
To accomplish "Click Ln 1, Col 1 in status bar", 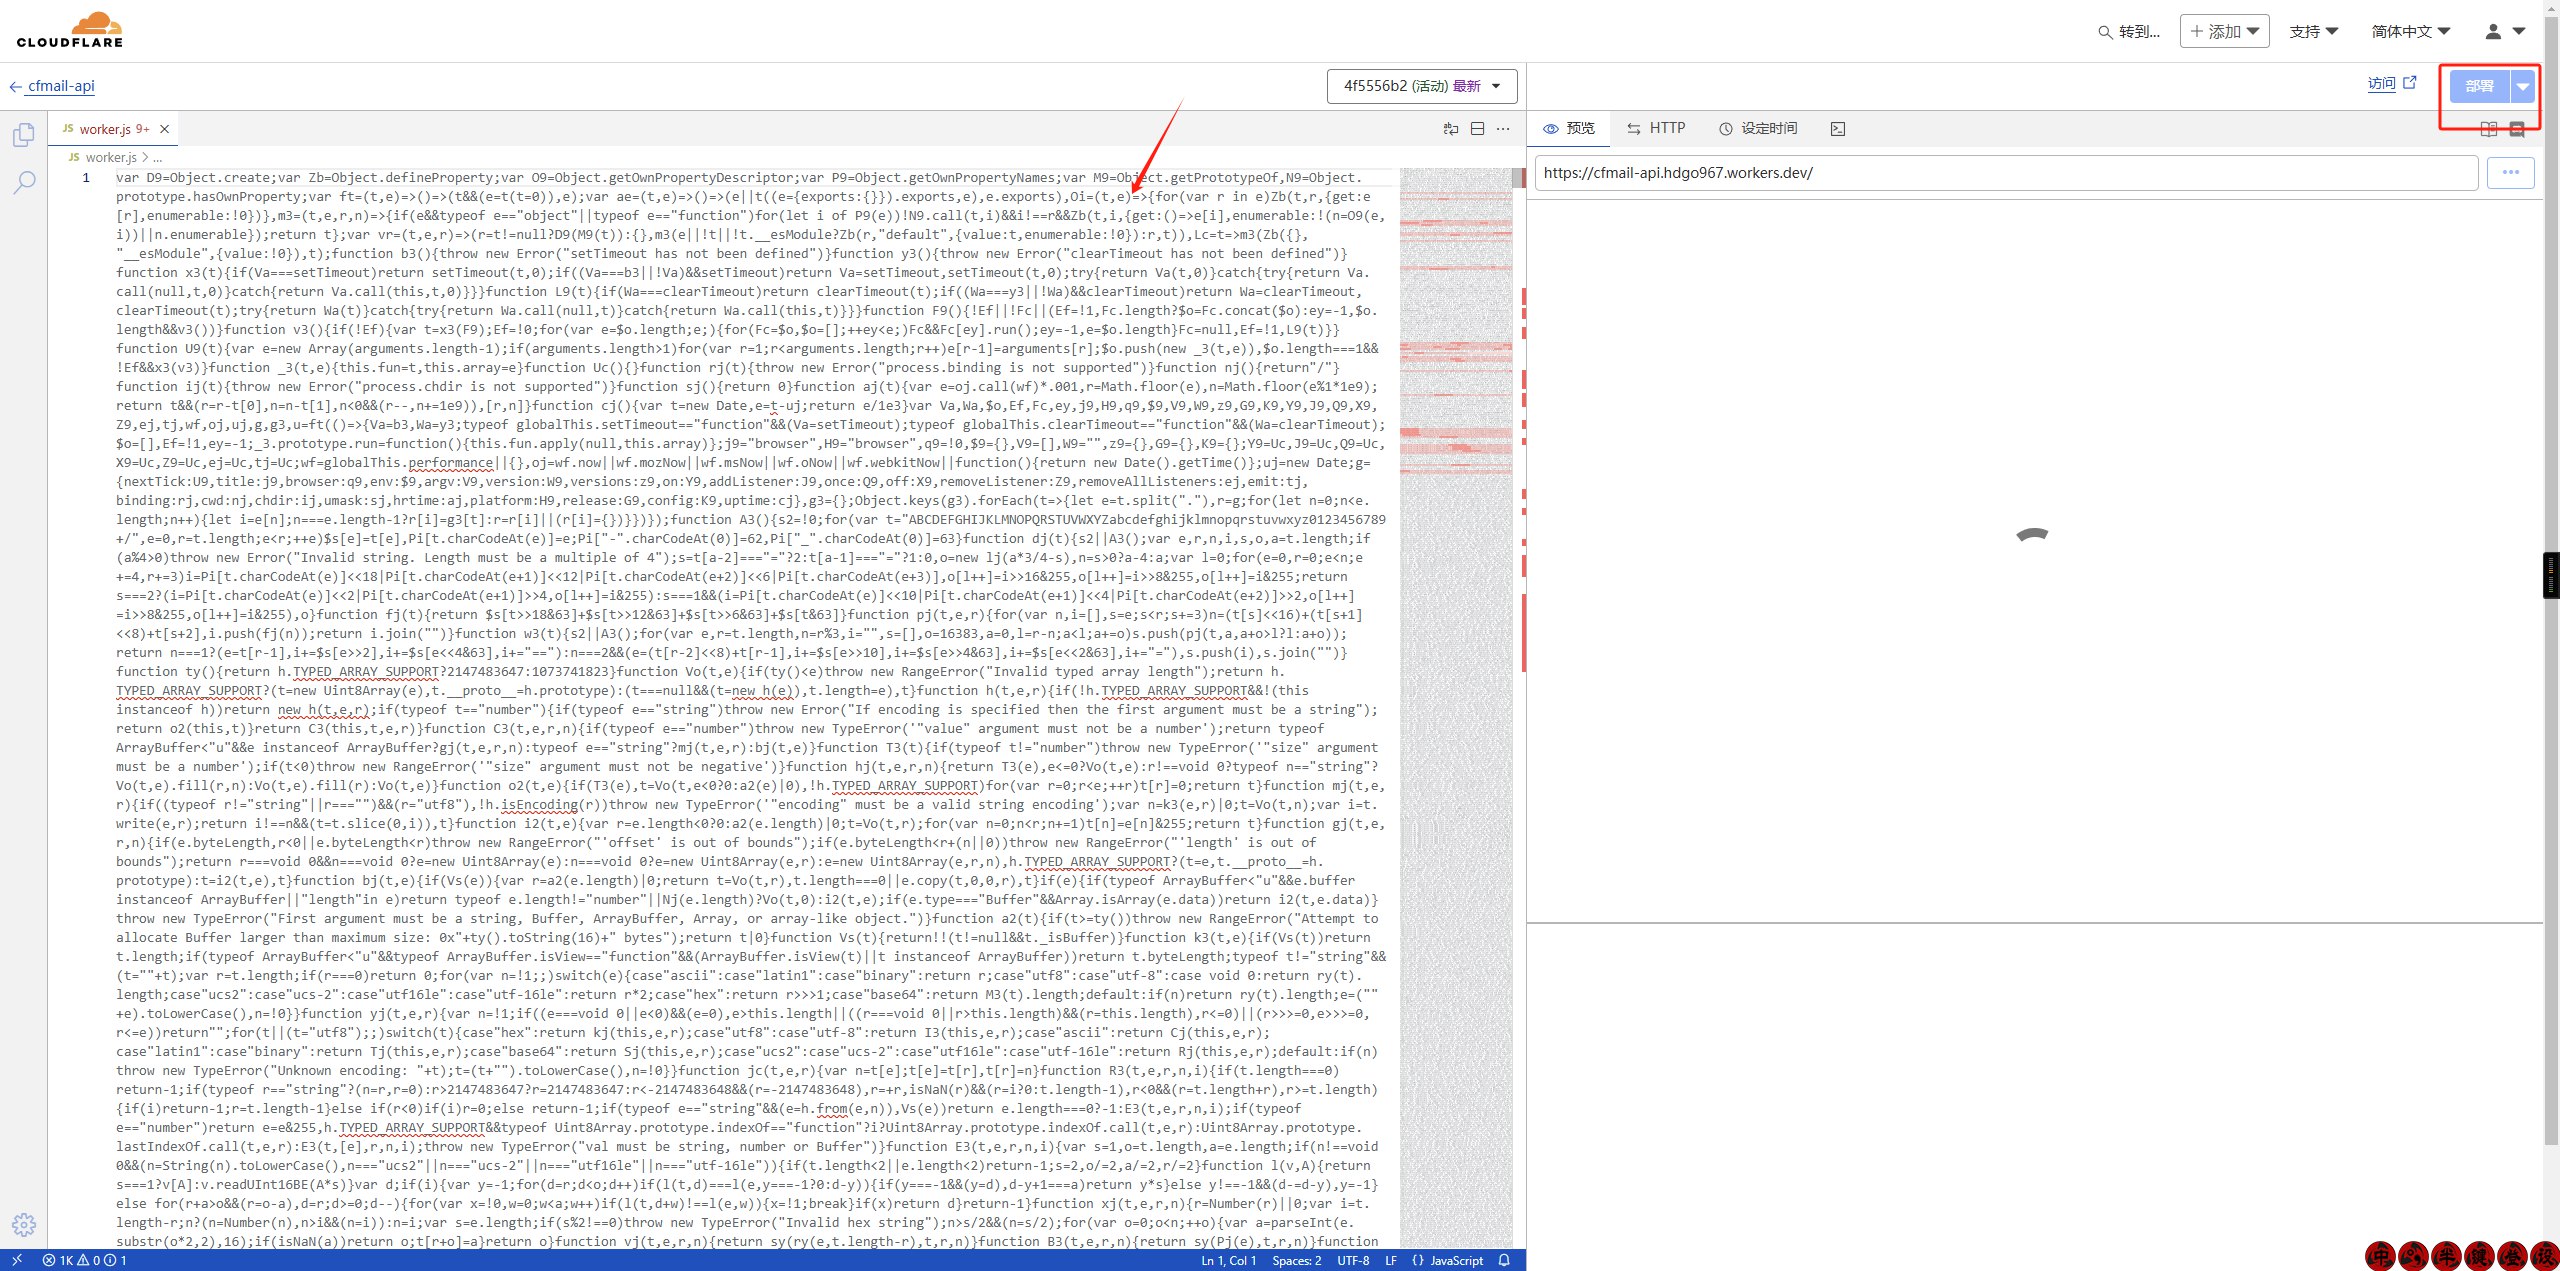I will [1228, 1260].
